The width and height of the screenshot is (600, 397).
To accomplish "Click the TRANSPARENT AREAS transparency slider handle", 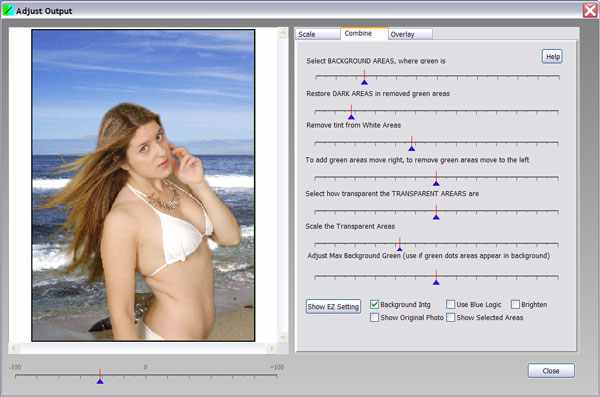I will [x=436, y=216].
